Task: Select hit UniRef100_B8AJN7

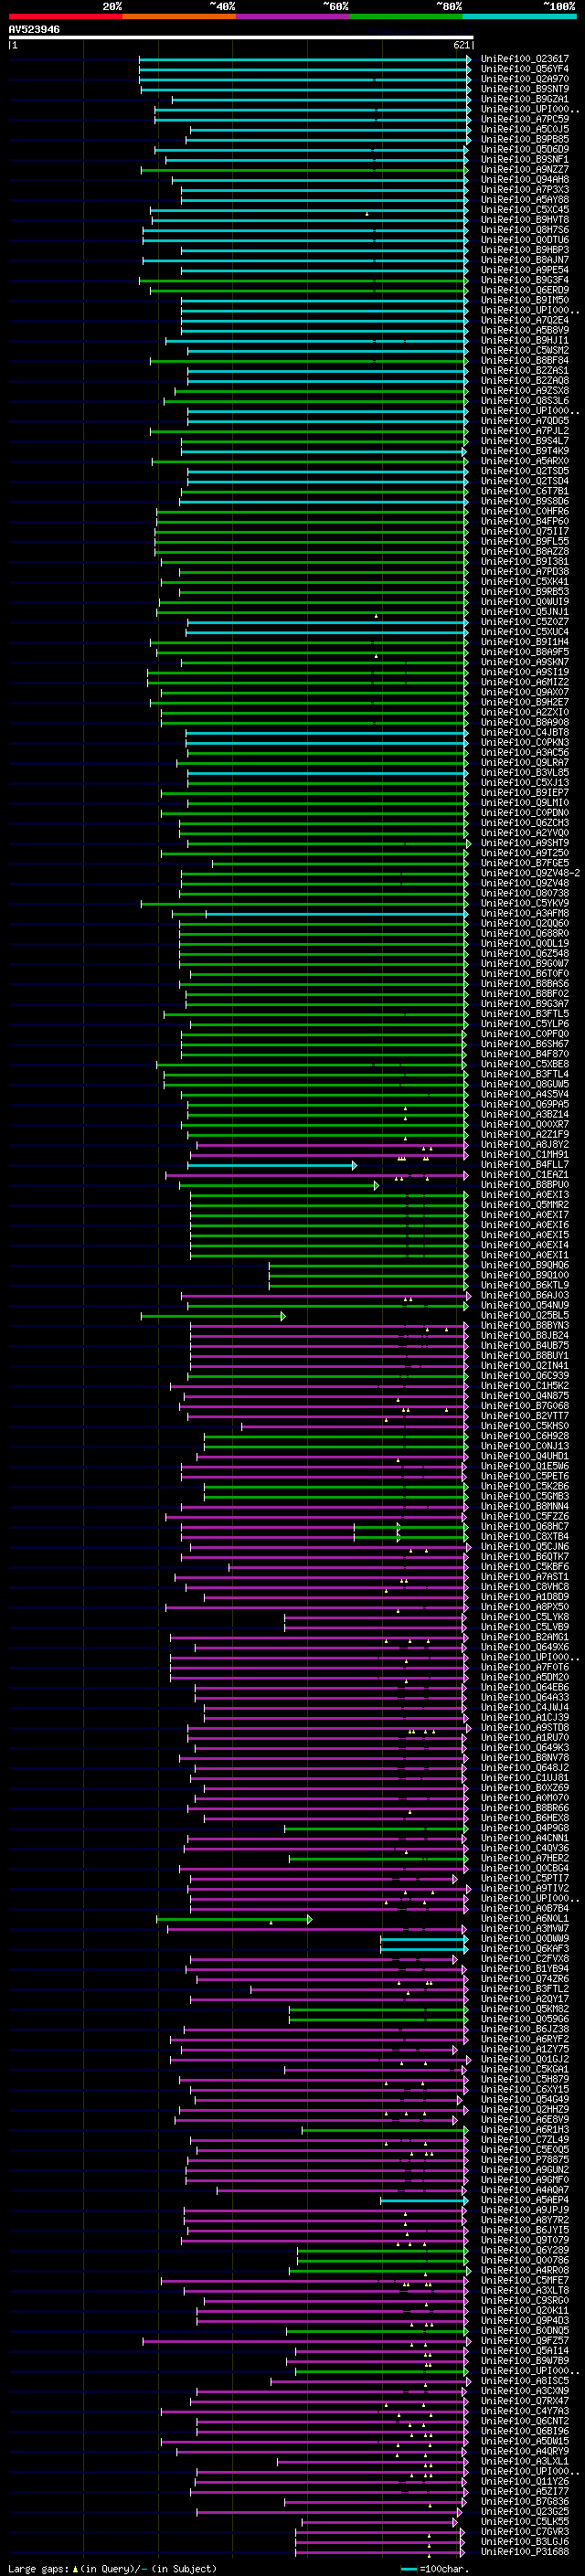Action: pos(525,260)
